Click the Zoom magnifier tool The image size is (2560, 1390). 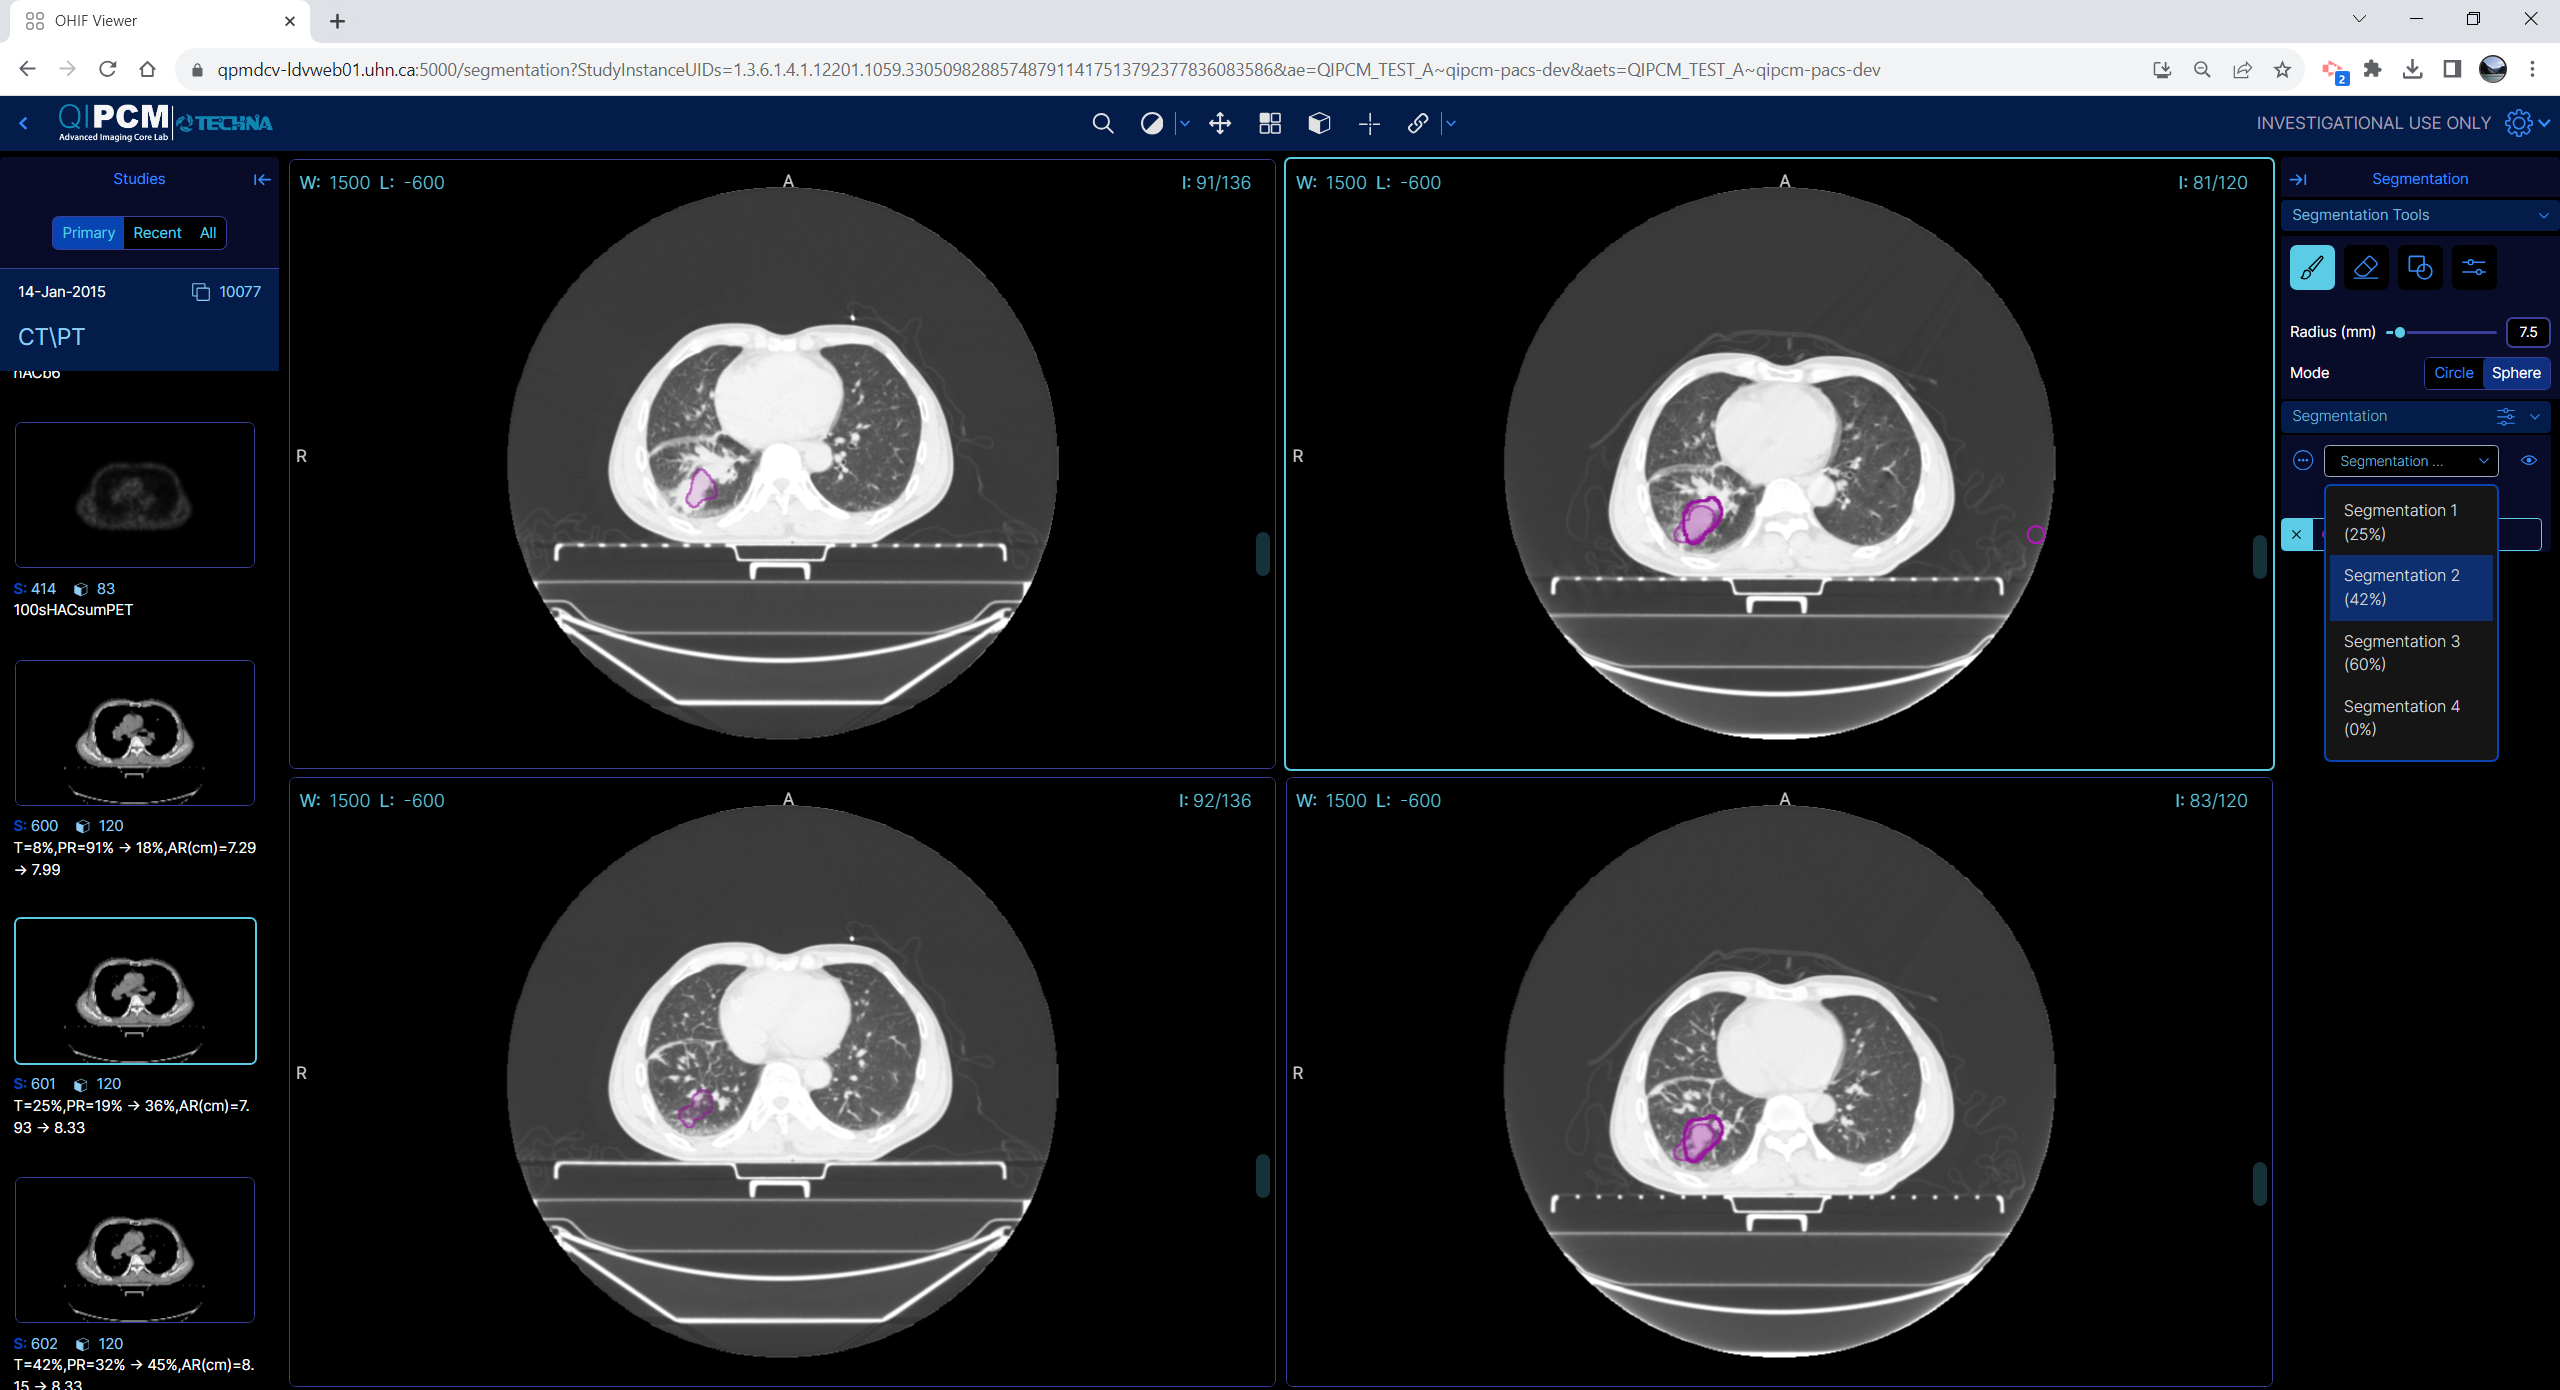point(1102,123)
